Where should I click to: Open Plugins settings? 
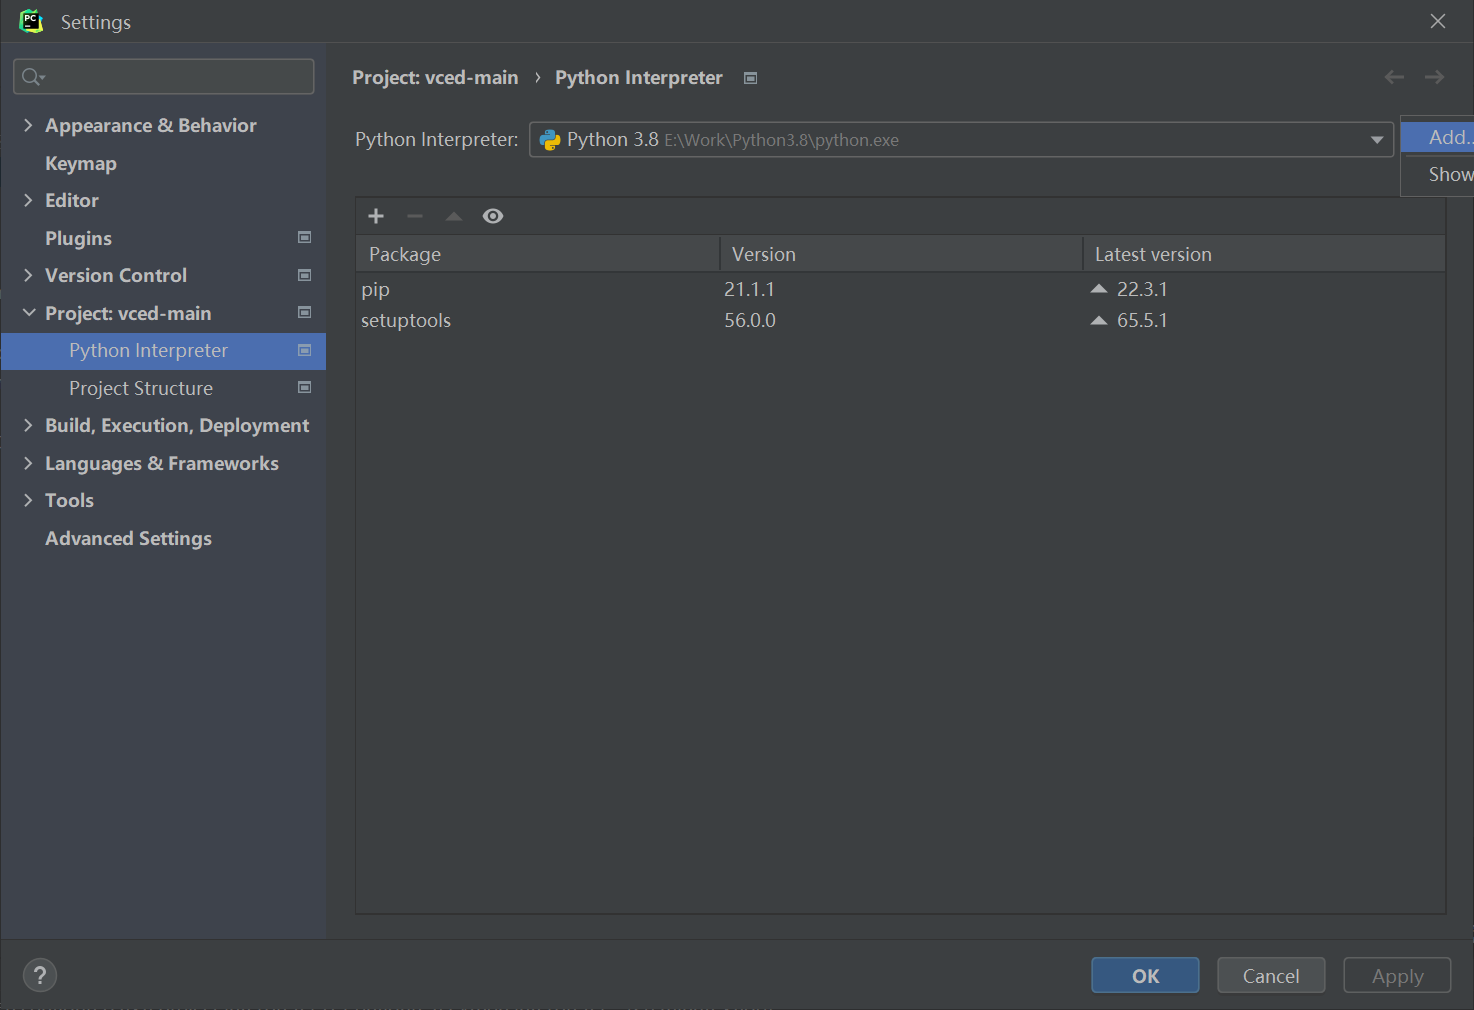tap(78, 238)
